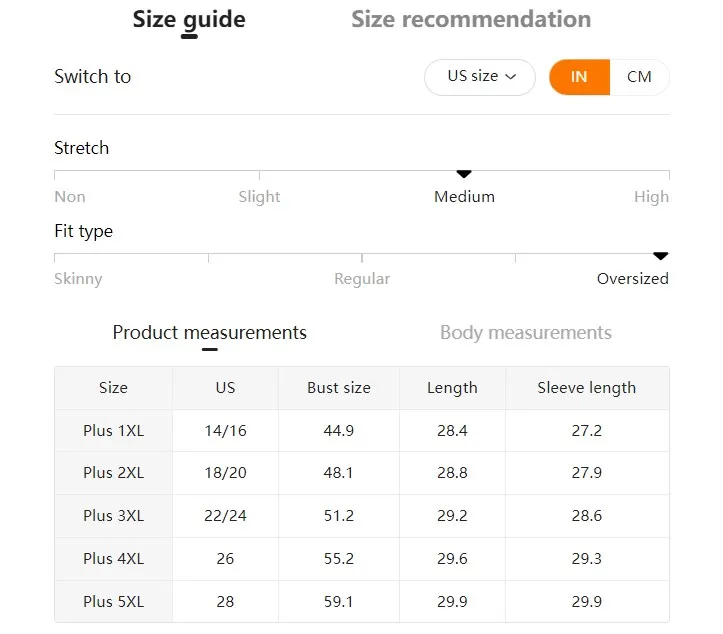Screen dimensions: 723x634
Task: Show Product measurements table
Action: click(209, 333)
